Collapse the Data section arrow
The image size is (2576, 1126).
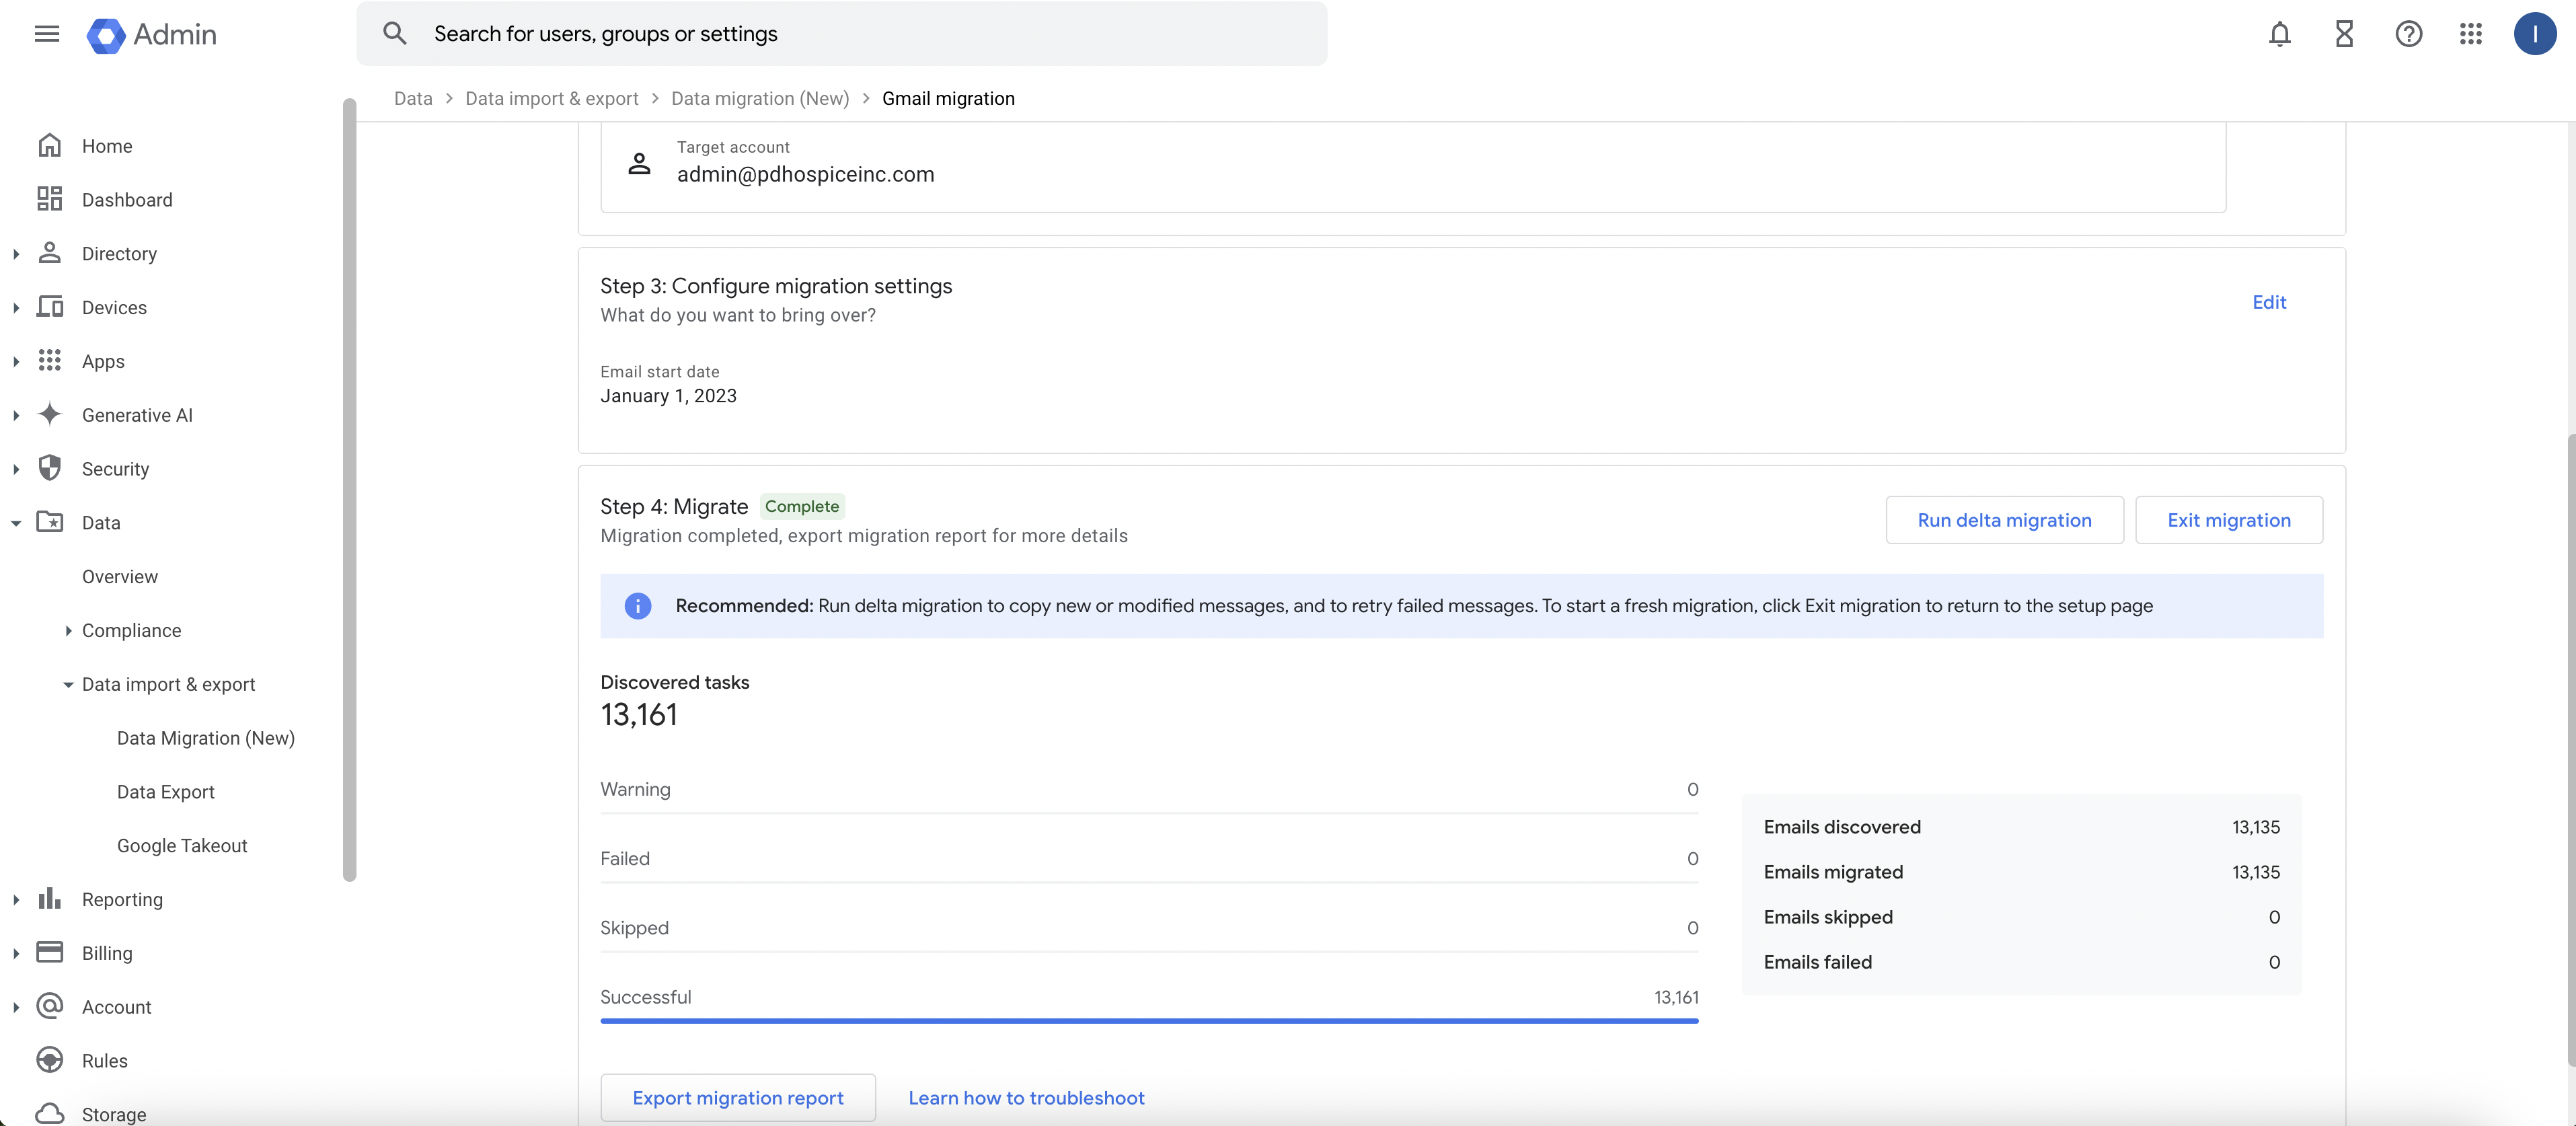16,523
